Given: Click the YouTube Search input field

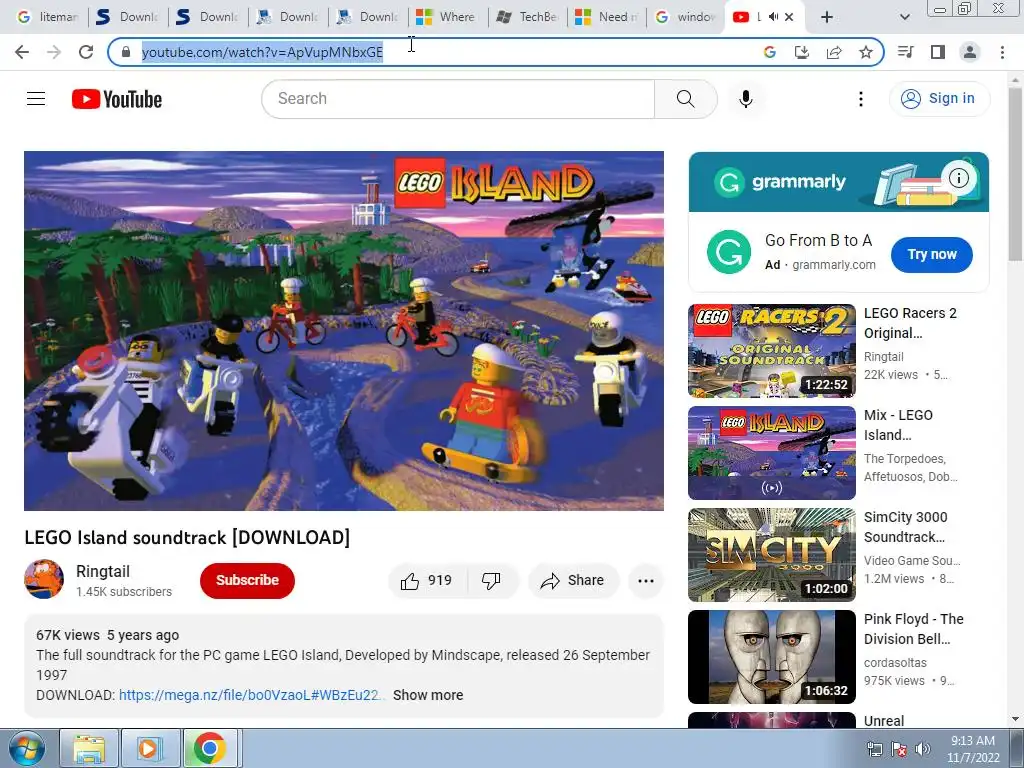Looking at the screenshot, I should [458, 99].
